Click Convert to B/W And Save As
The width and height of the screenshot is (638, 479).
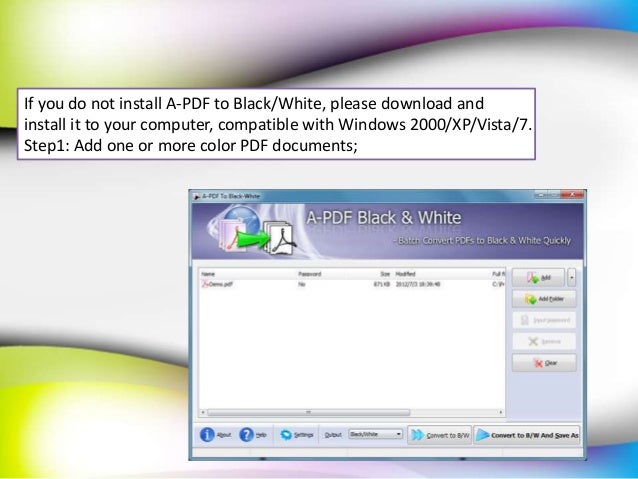pos(527,435)
